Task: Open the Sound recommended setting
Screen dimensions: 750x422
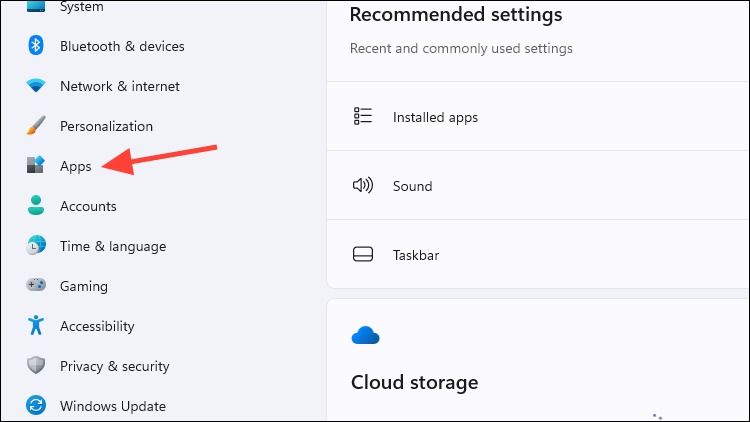Action: 538,186
